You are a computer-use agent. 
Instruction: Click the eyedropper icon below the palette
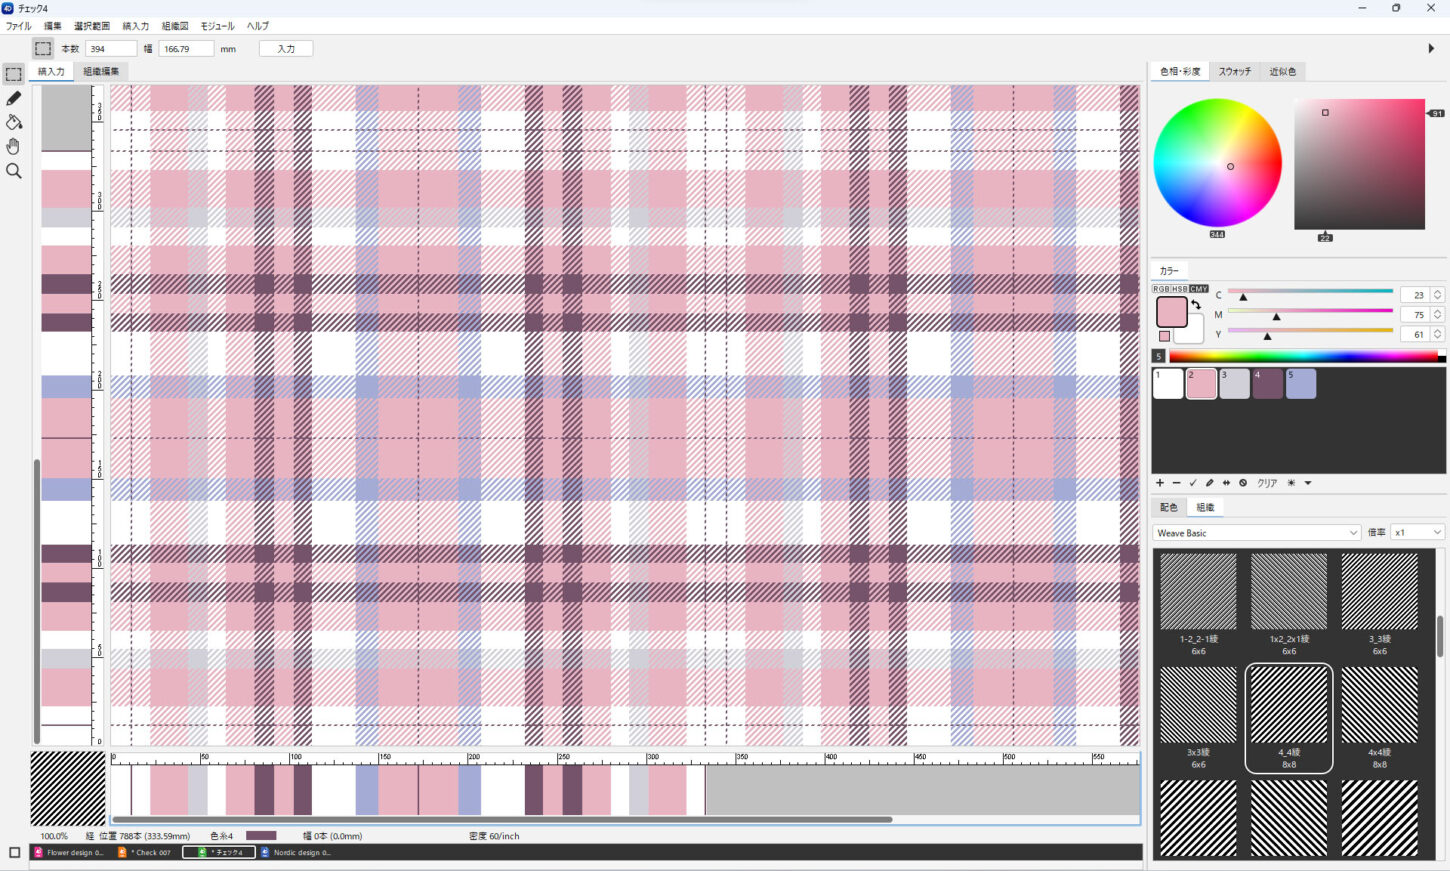(1209, 483)
